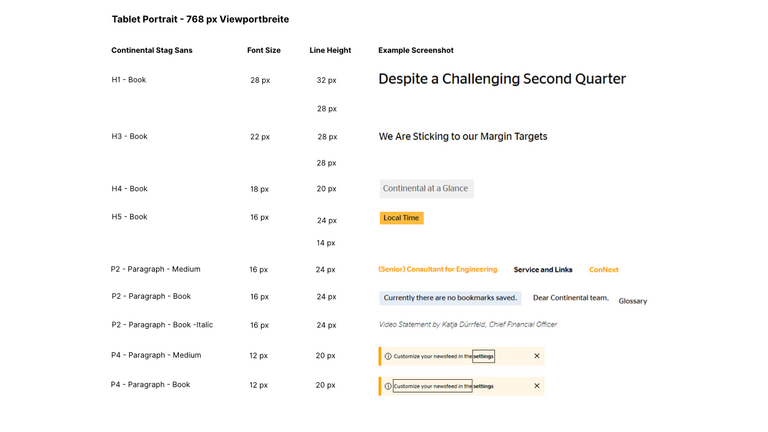This screenshot has width=768, height=432.
Task: Click the orange Local Time badge
Action: point(401,218)
